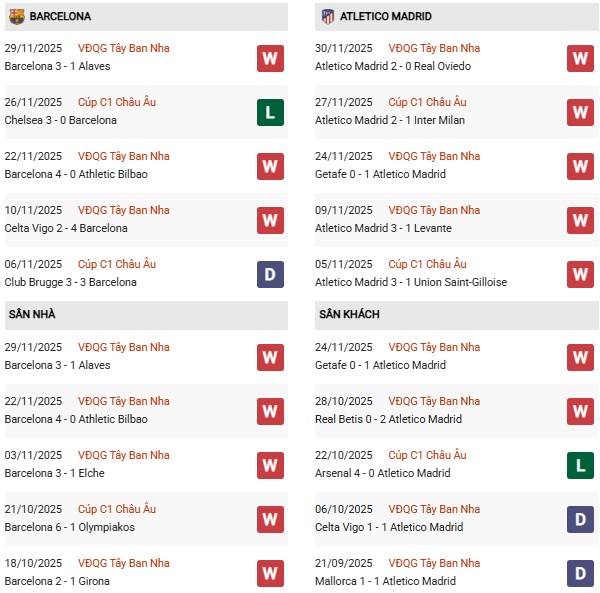Click the W badge for Barcelona 3-1 Alaves on 29/11/2025 in the top Barcelona list
The height and width of the screenshot is (593, 600).
tap(270, 58)
